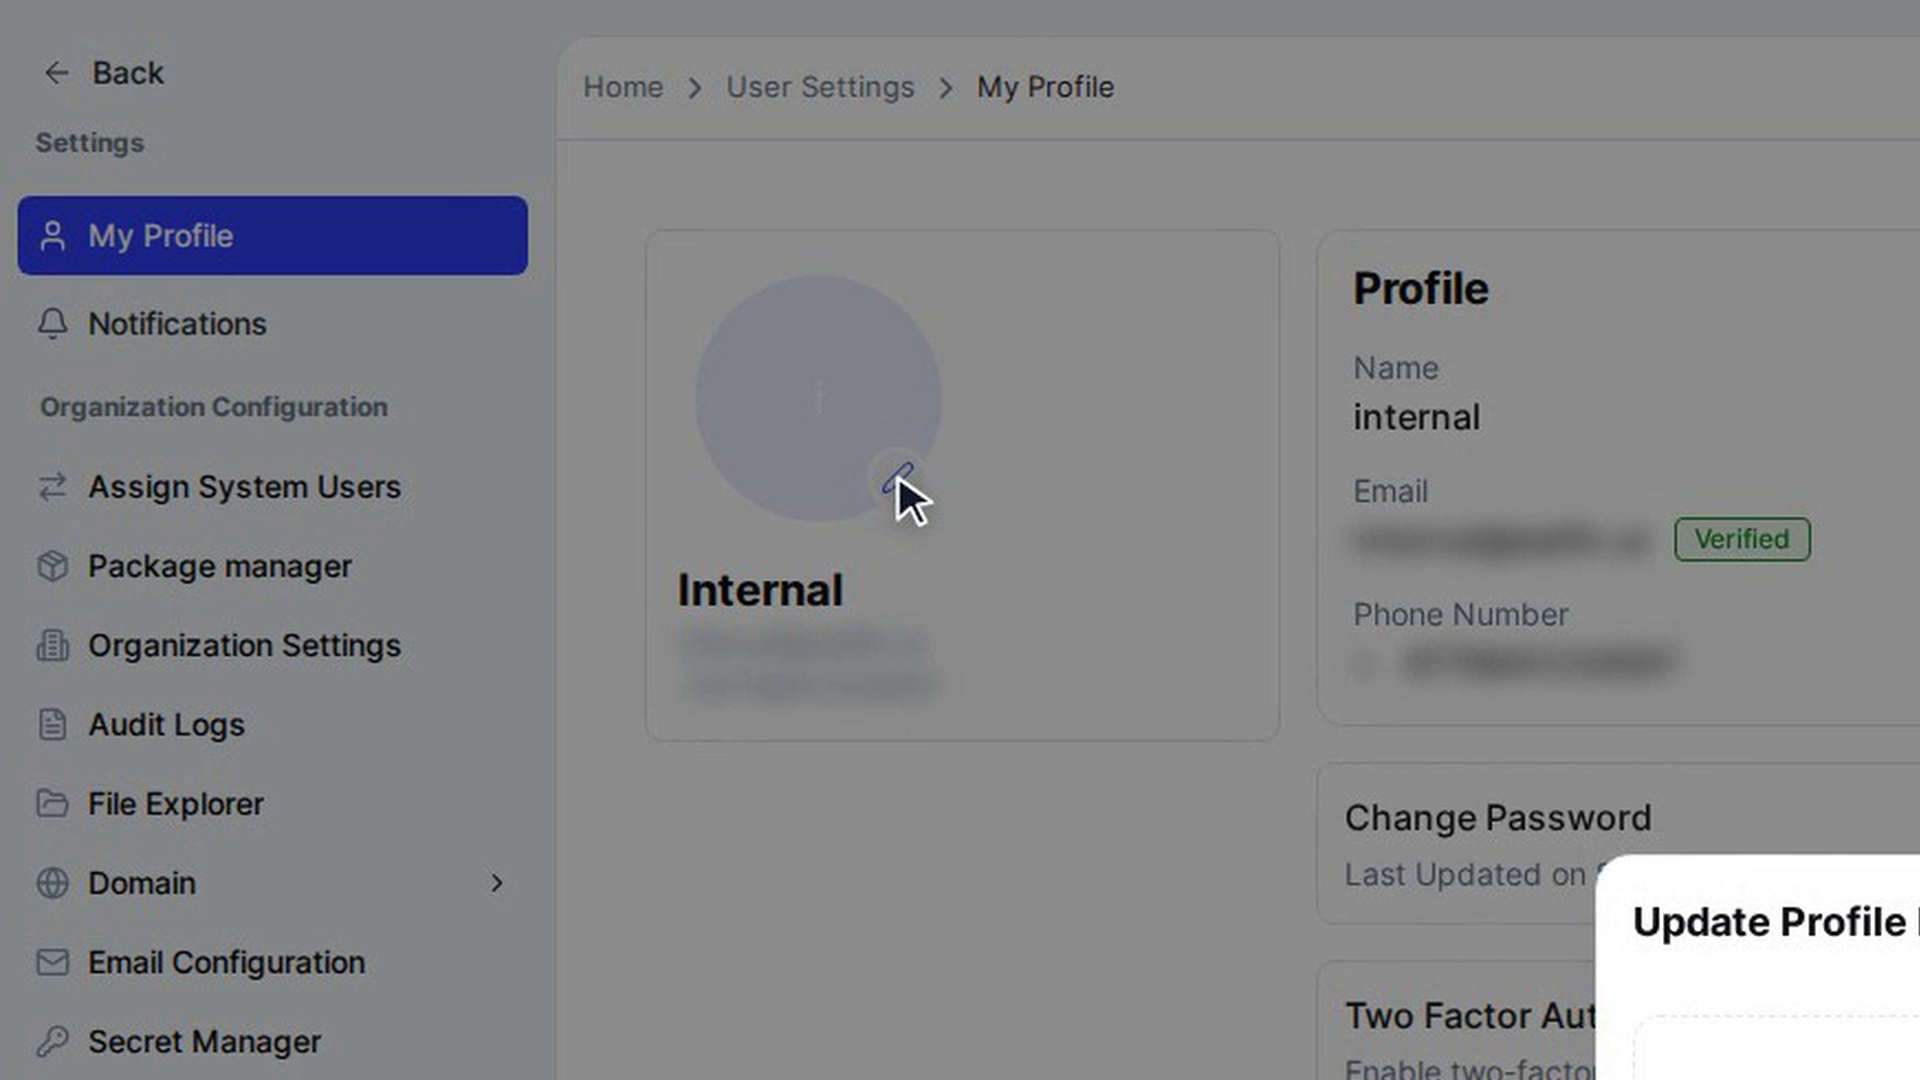Click the My Profile breadcrumb
1920x1080 pixels.
point(1045,87)
